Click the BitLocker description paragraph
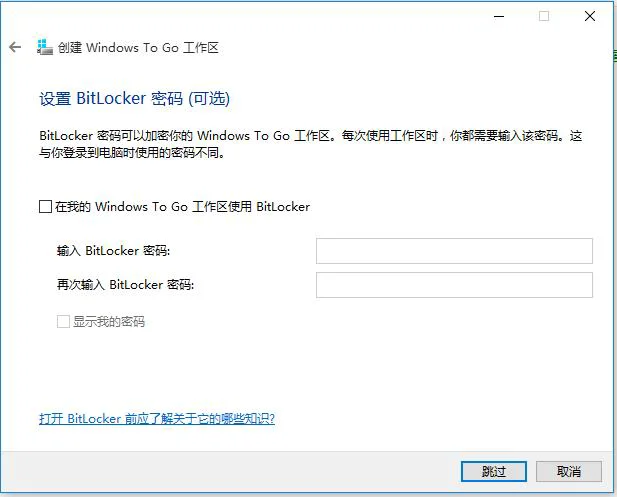 click(310, 144)
